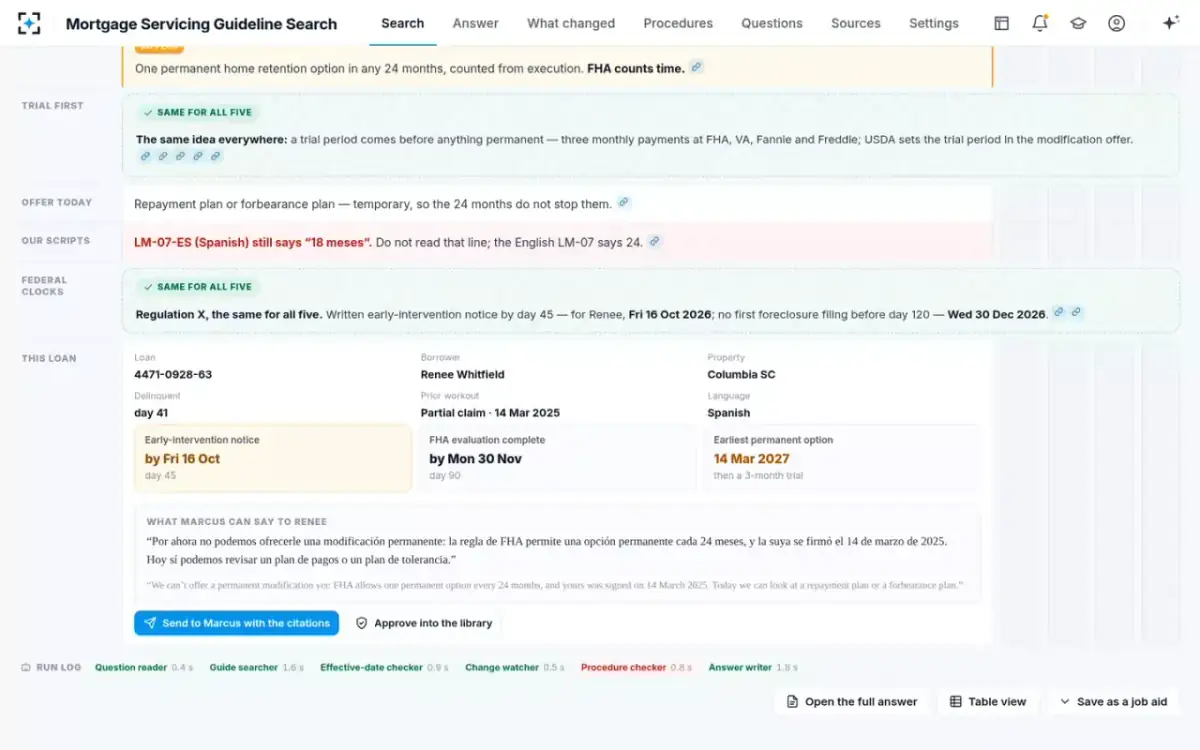Click Send to Marcus with the citations

(x=236, y=623)
